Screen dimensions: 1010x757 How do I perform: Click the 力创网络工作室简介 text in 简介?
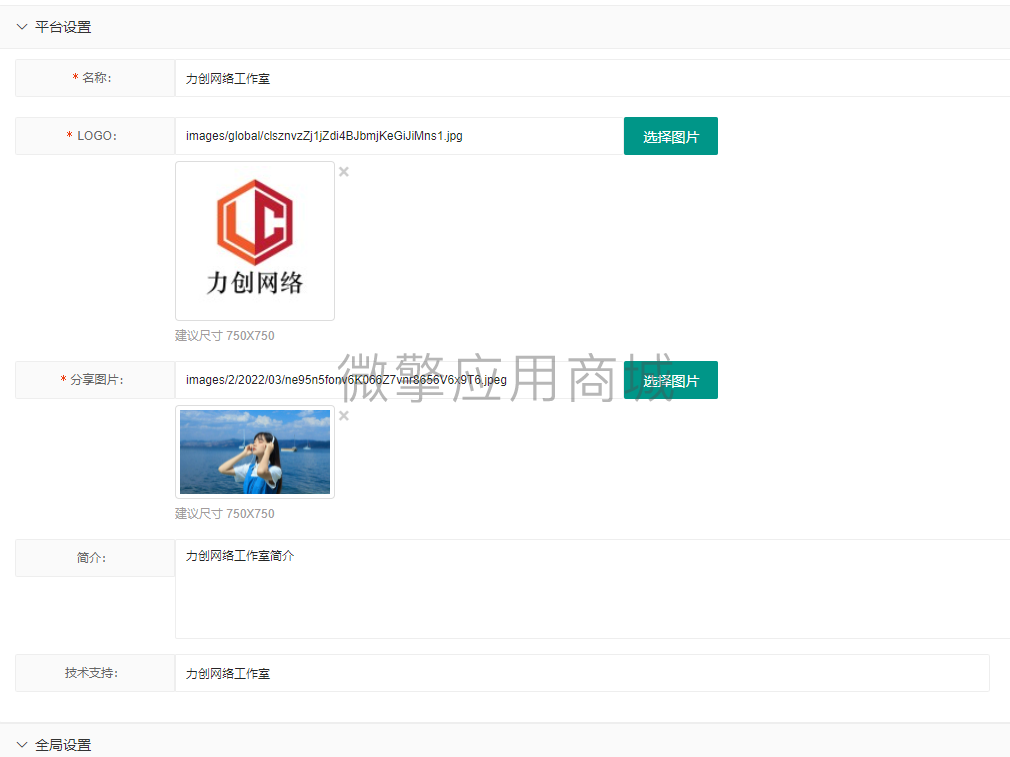pyautogui.click(x=239, y=555)
